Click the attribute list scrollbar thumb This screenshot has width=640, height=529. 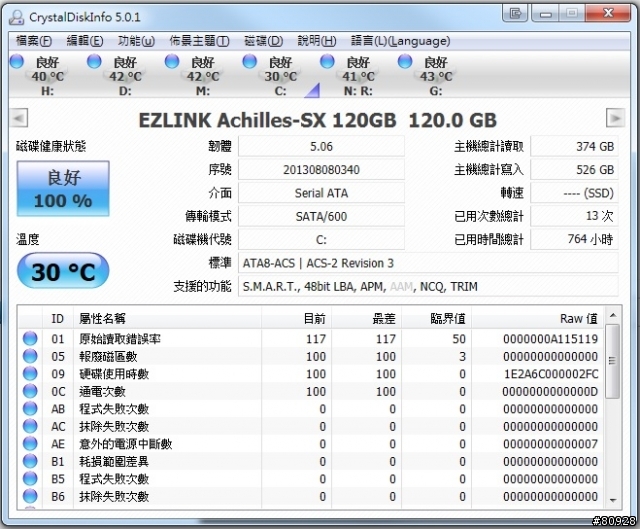(613, 361)
